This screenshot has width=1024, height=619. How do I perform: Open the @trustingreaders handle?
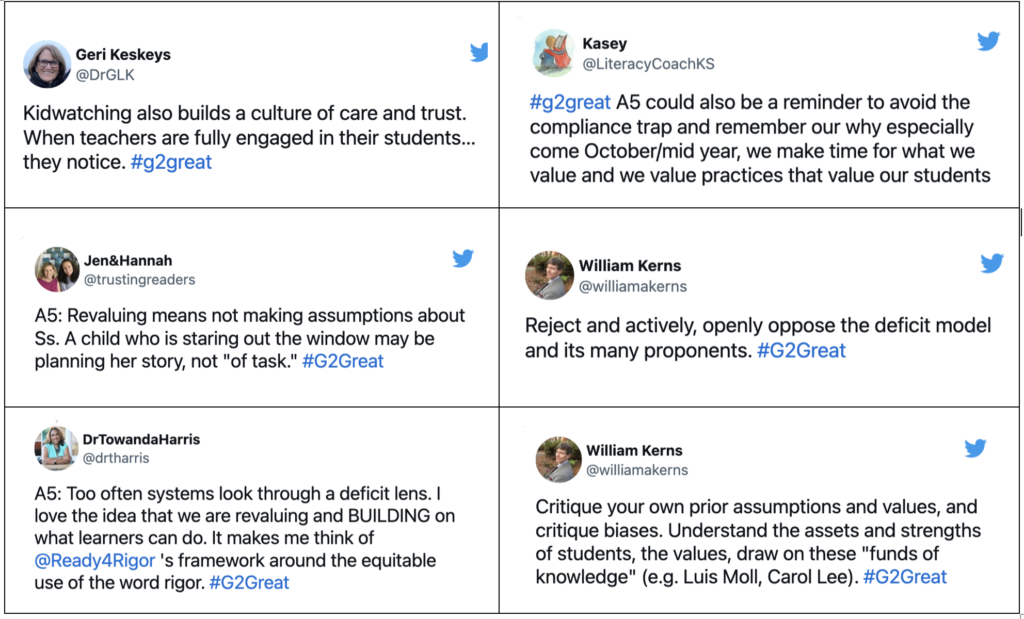pos(140,279)
